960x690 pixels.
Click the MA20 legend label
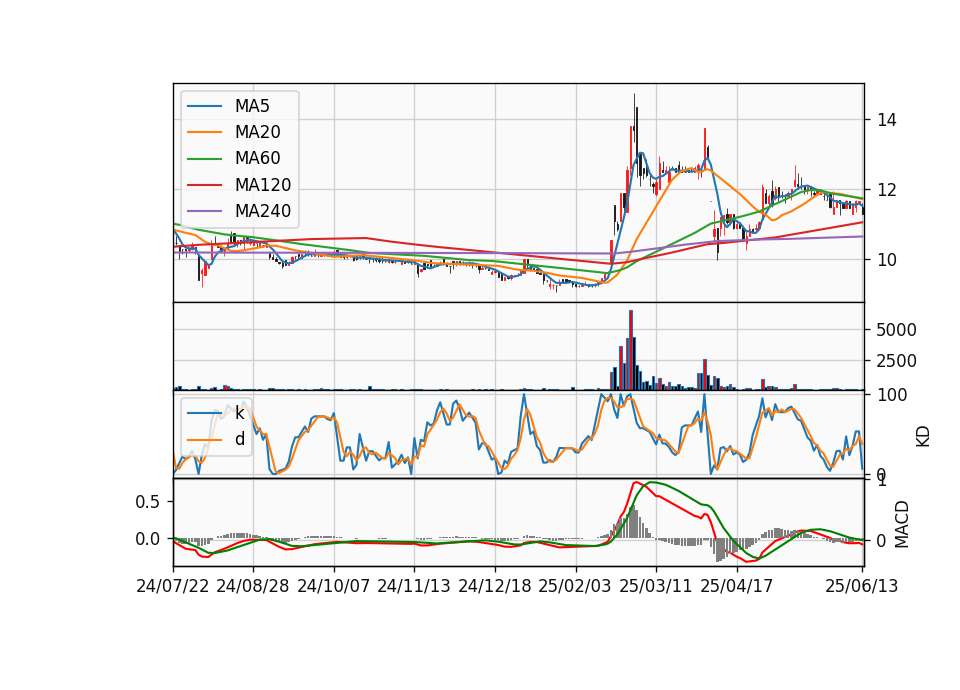click(x=257, y=132)
